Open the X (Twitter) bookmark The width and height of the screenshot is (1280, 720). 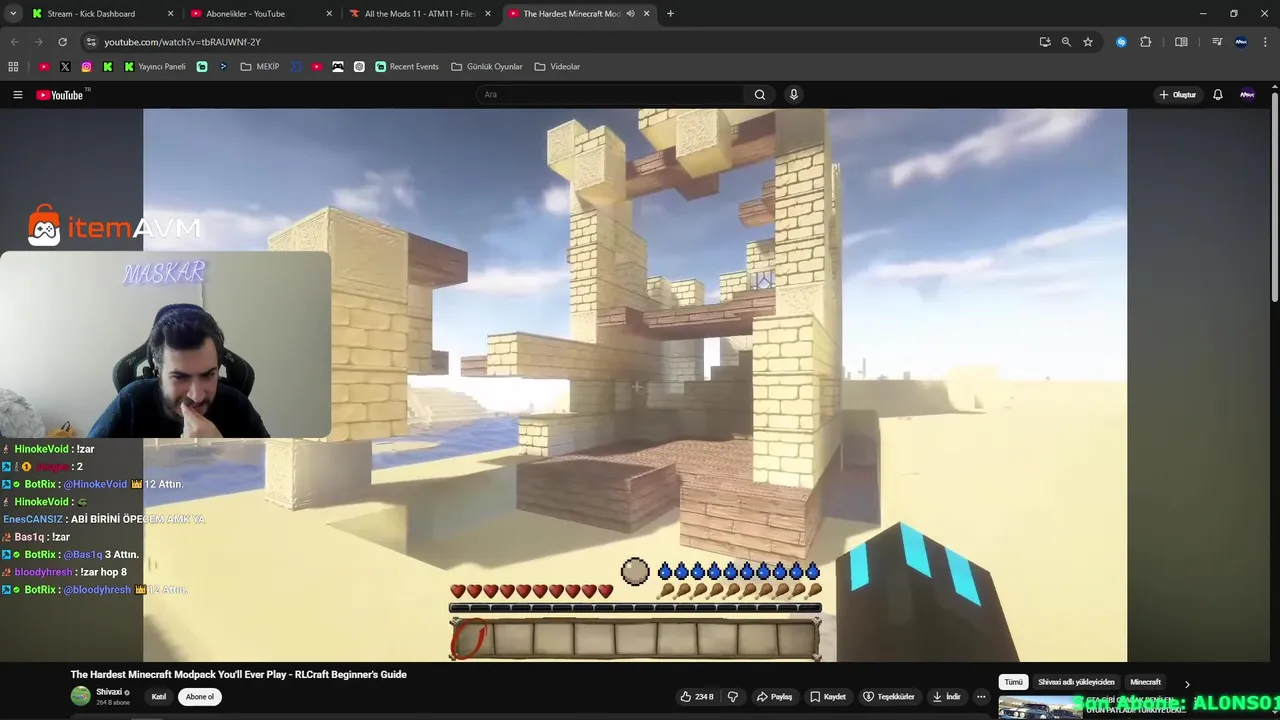pyautogui.click(x=65, y=67)
